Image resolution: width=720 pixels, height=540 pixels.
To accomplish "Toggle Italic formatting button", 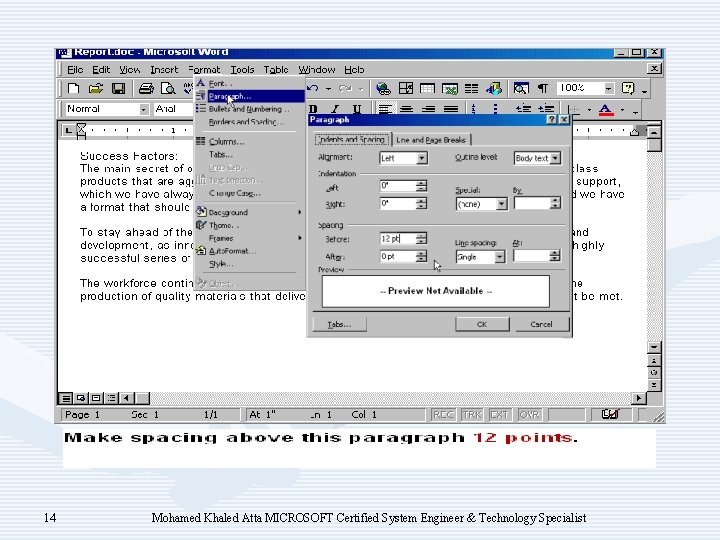I will [335, 109].
